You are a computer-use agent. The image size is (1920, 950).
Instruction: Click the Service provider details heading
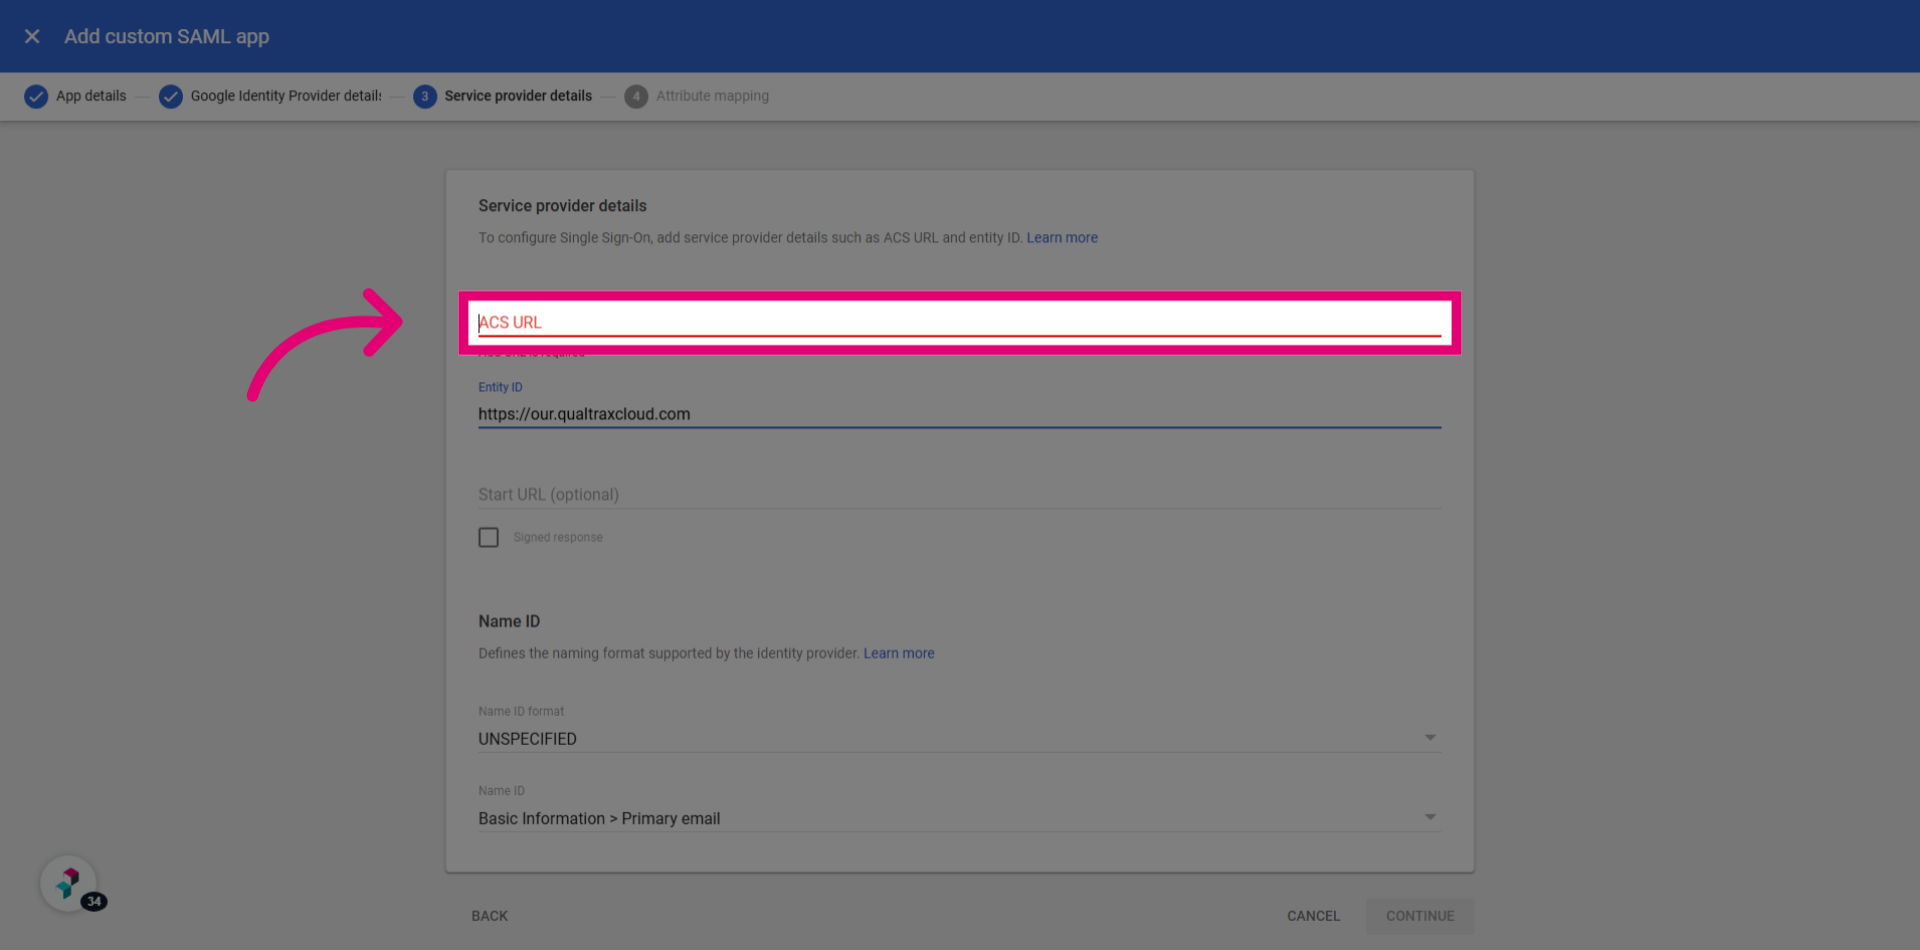(x=562, y=206)
